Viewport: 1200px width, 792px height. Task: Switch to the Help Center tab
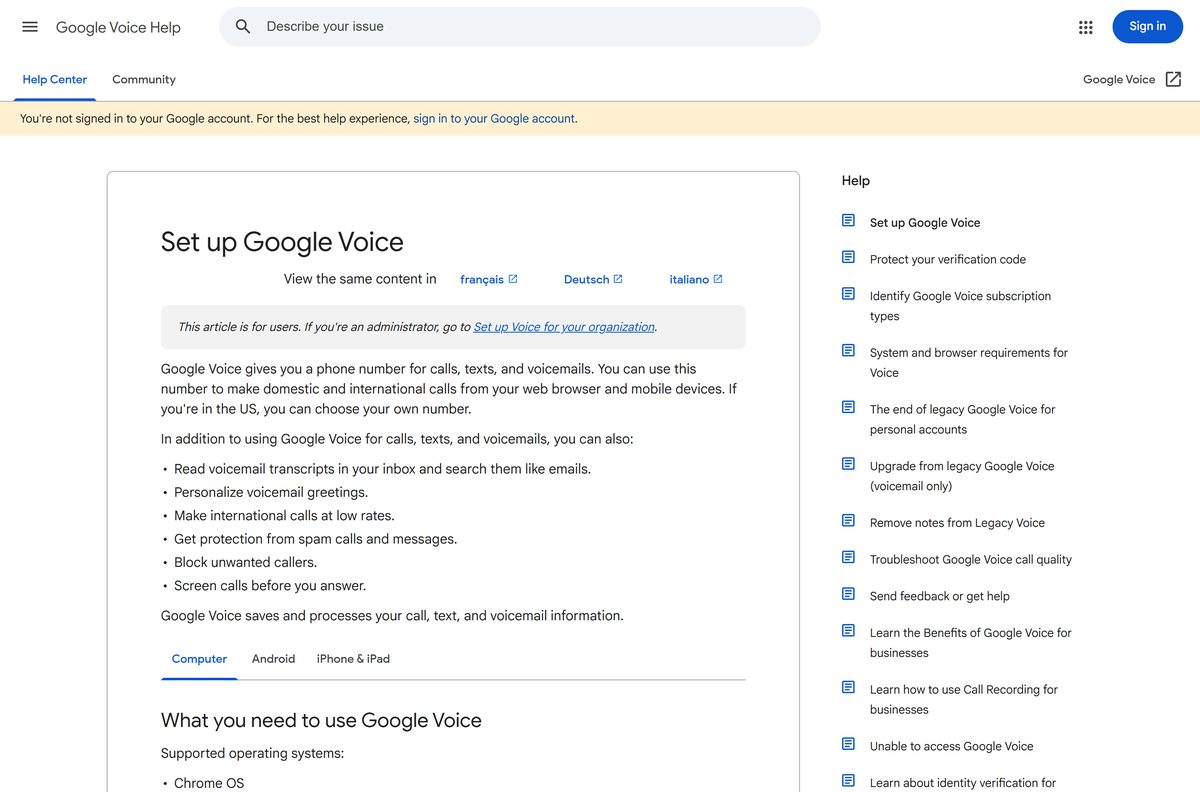click(x=55, y=80)
